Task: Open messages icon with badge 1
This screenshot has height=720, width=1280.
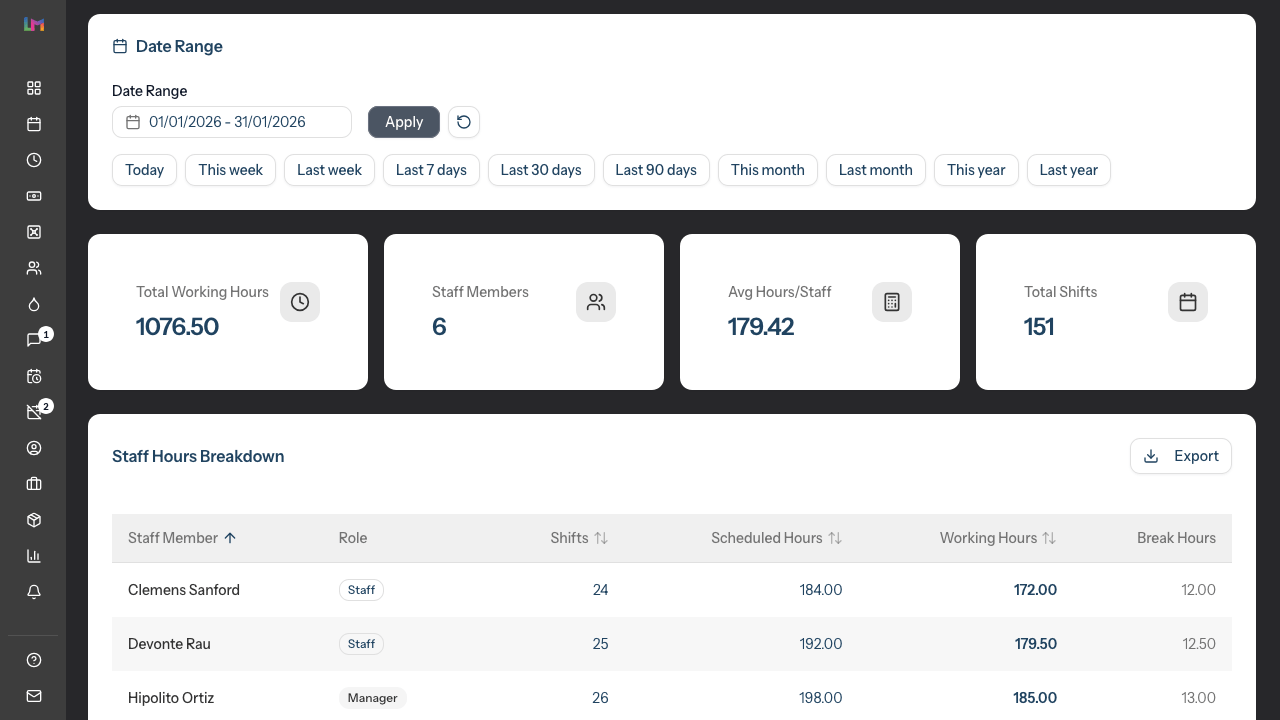Action: click(34, 340)
